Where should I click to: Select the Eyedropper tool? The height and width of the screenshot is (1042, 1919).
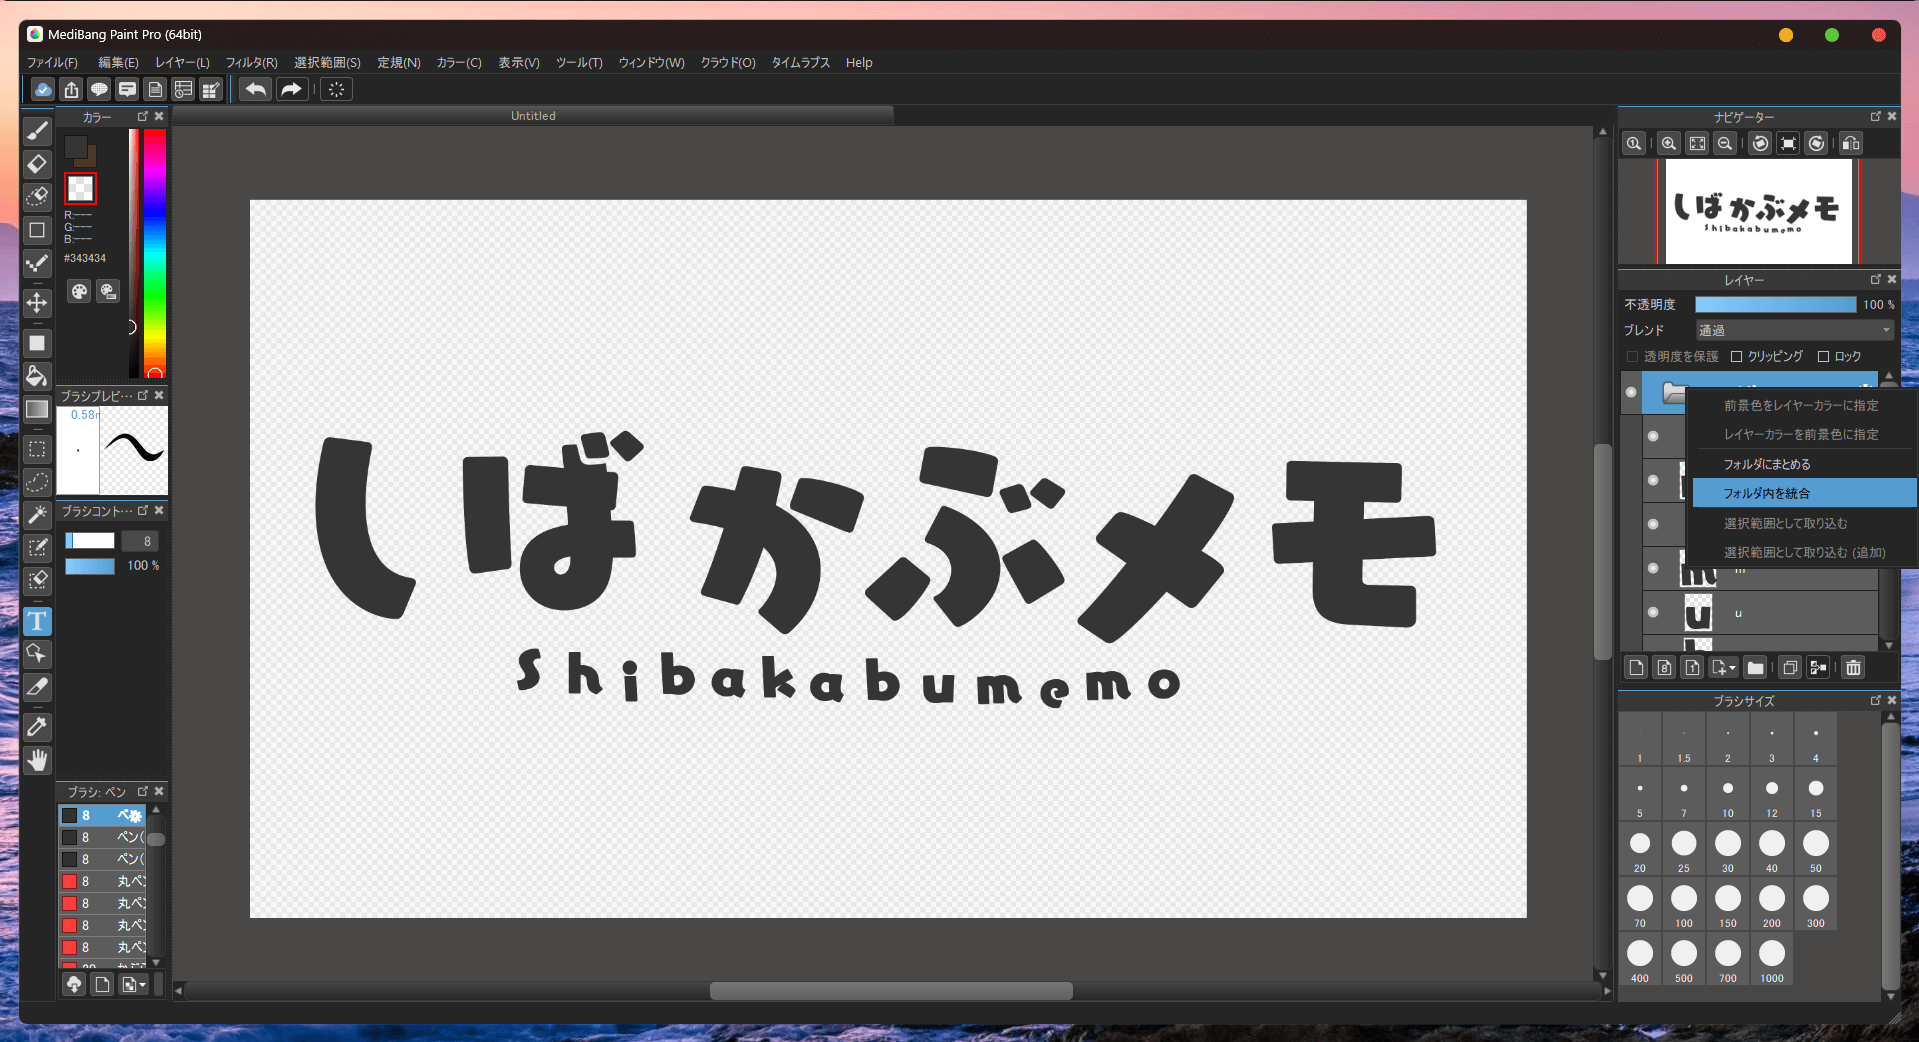tap(37, 727)
